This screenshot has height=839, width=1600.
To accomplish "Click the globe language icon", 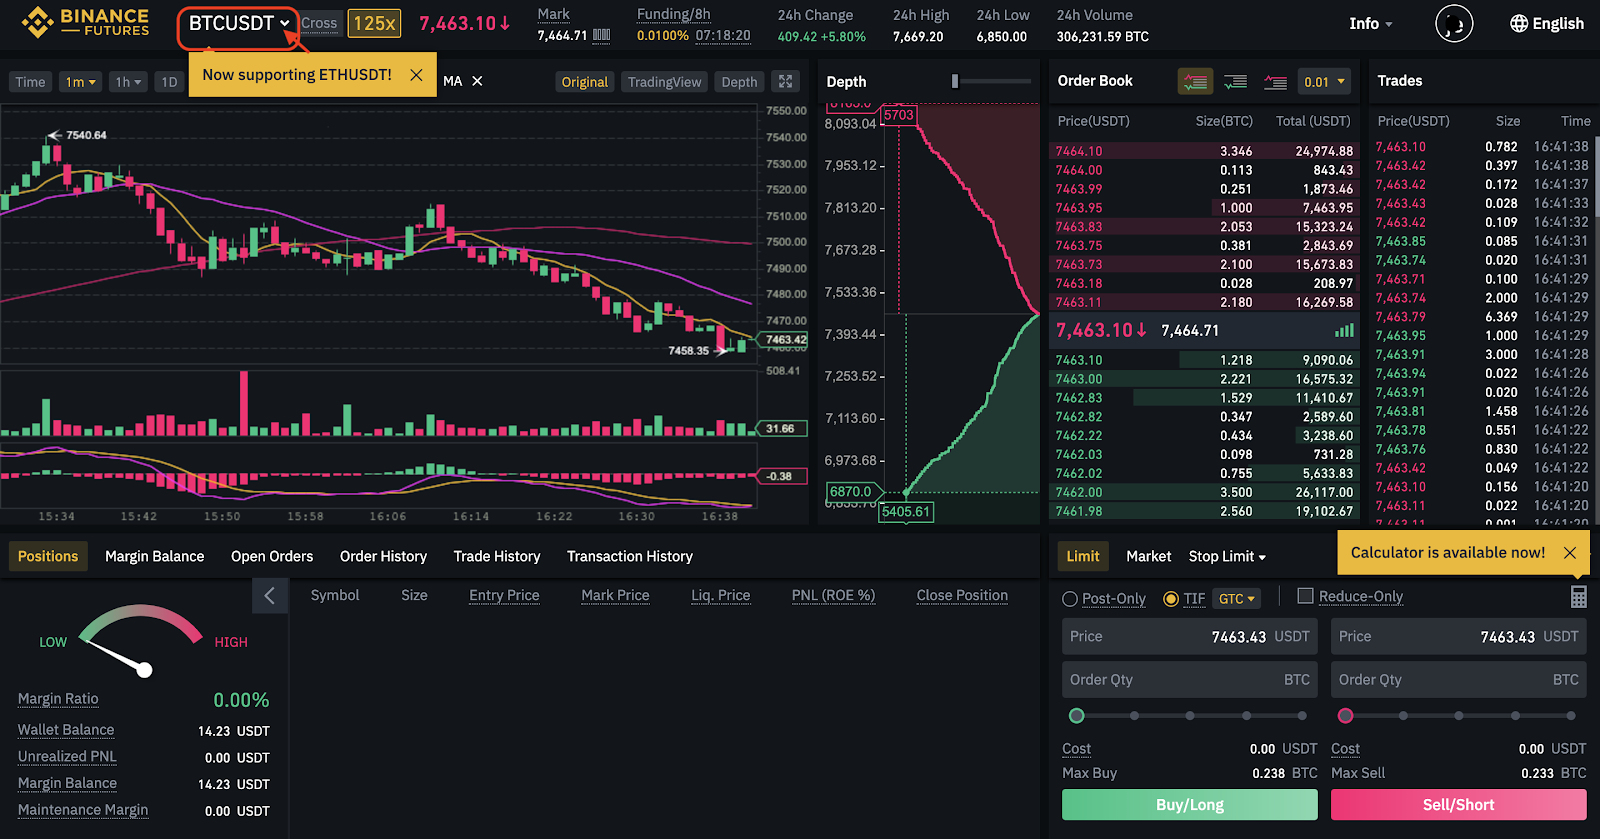I will click(x=1518, y=23).
